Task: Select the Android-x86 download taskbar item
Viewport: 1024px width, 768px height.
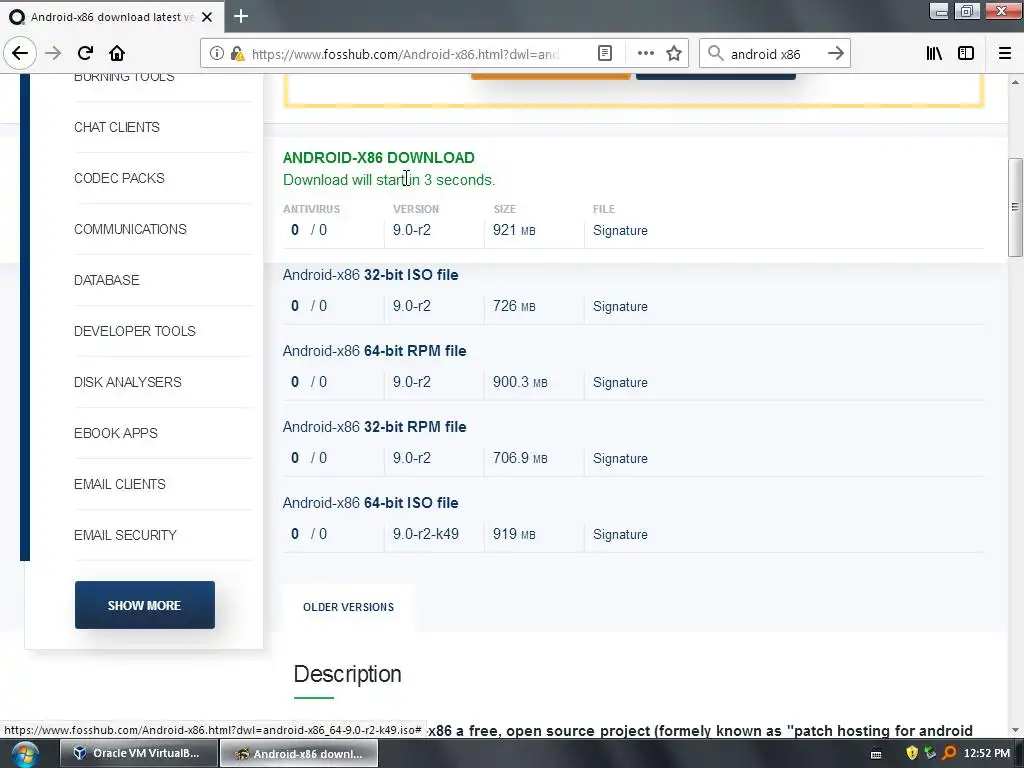Action: pos(299,754)
